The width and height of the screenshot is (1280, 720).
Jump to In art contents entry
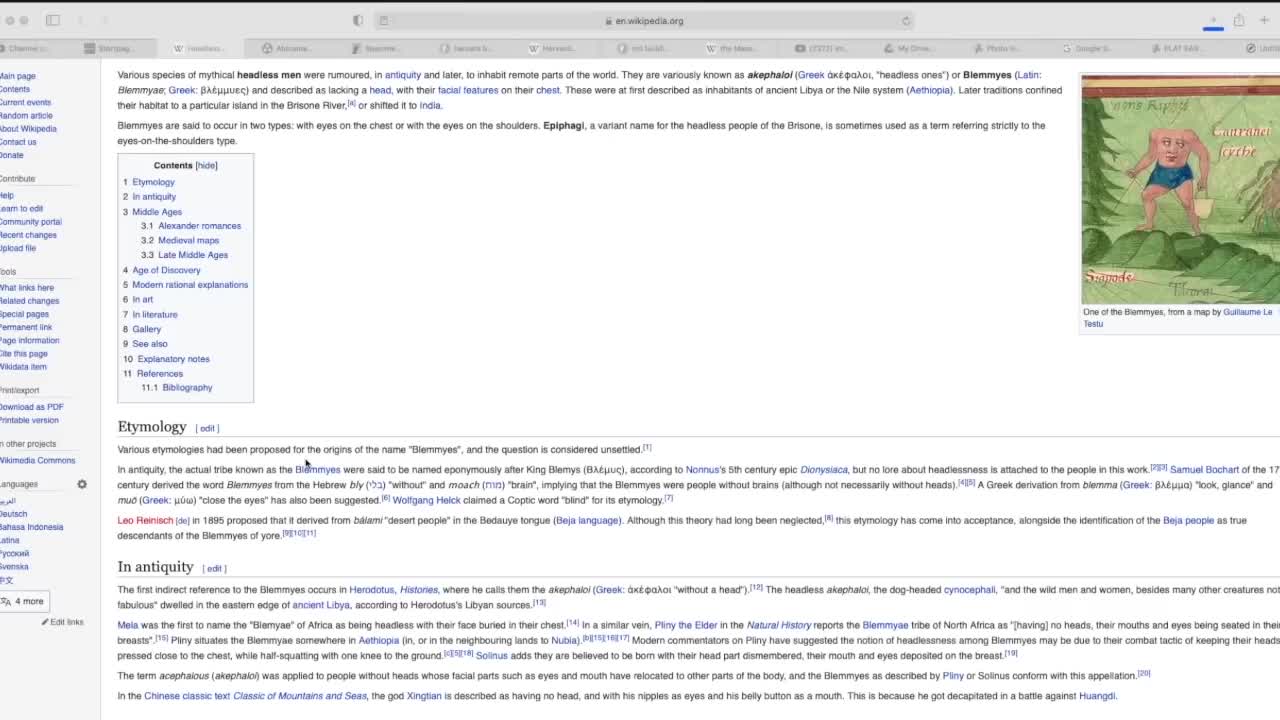coord(143,300)
